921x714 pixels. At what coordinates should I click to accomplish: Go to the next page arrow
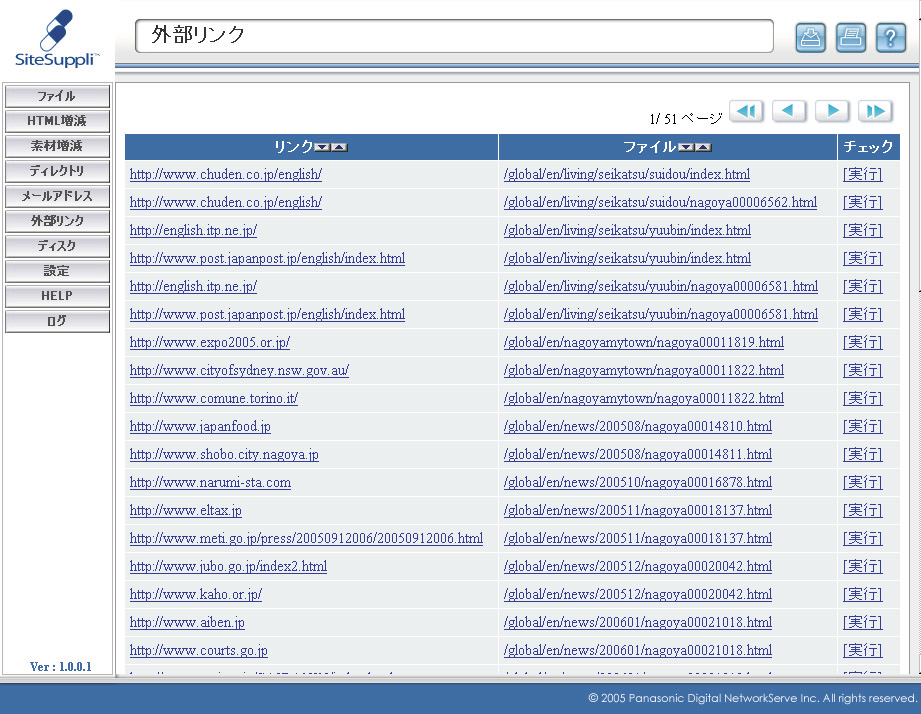(832, 111)
